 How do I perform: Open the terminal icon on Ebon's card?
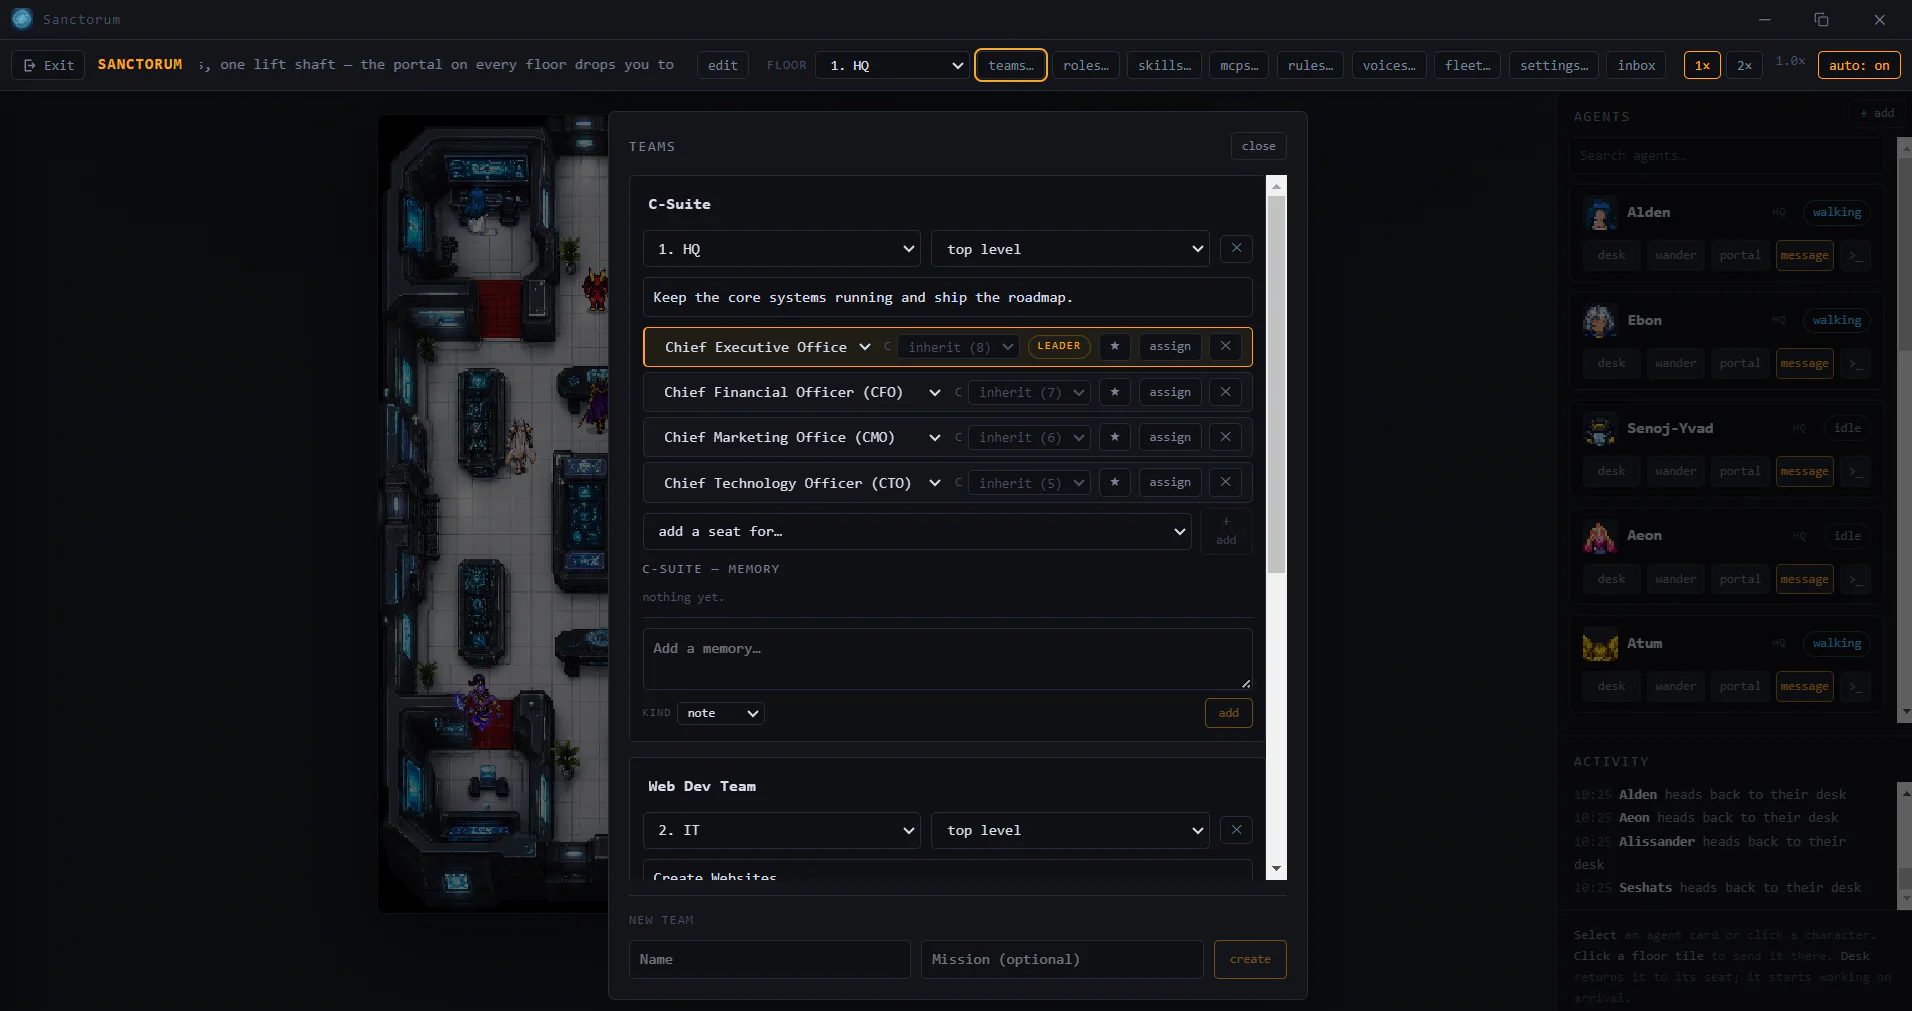point(1856,363)
